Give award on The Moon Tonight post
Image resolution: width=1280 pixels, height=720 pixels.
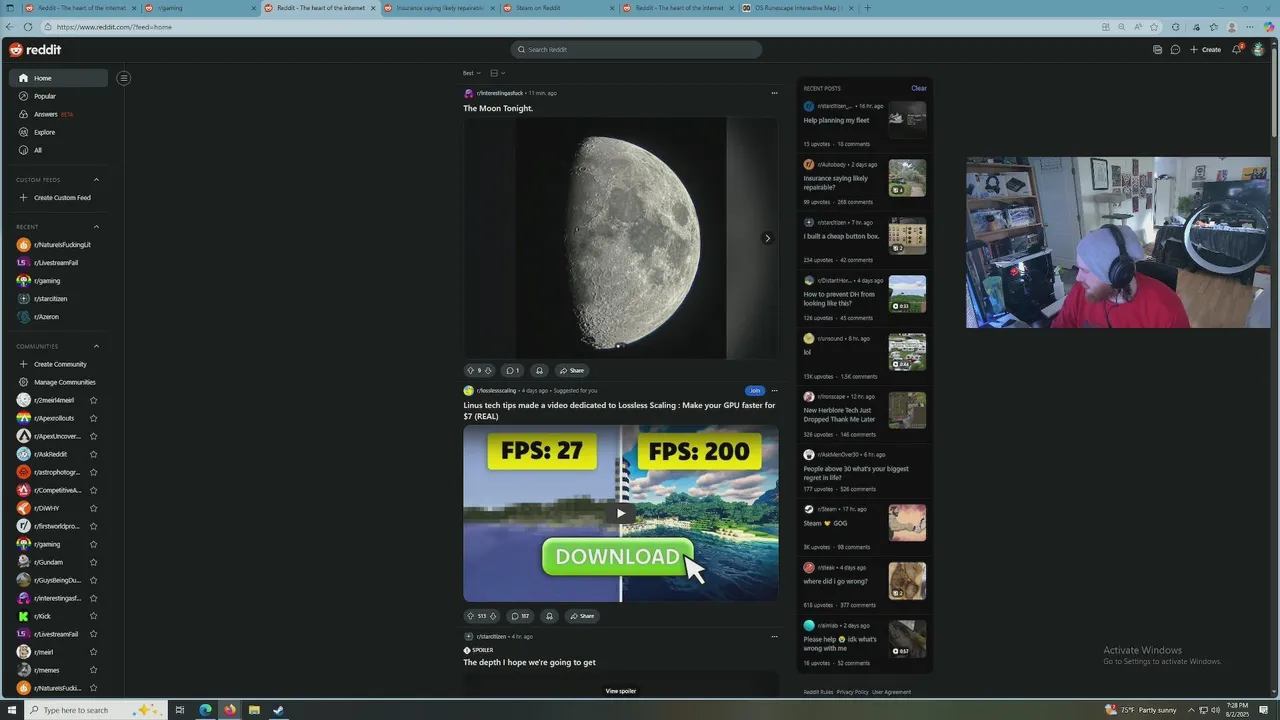(539, 370)
